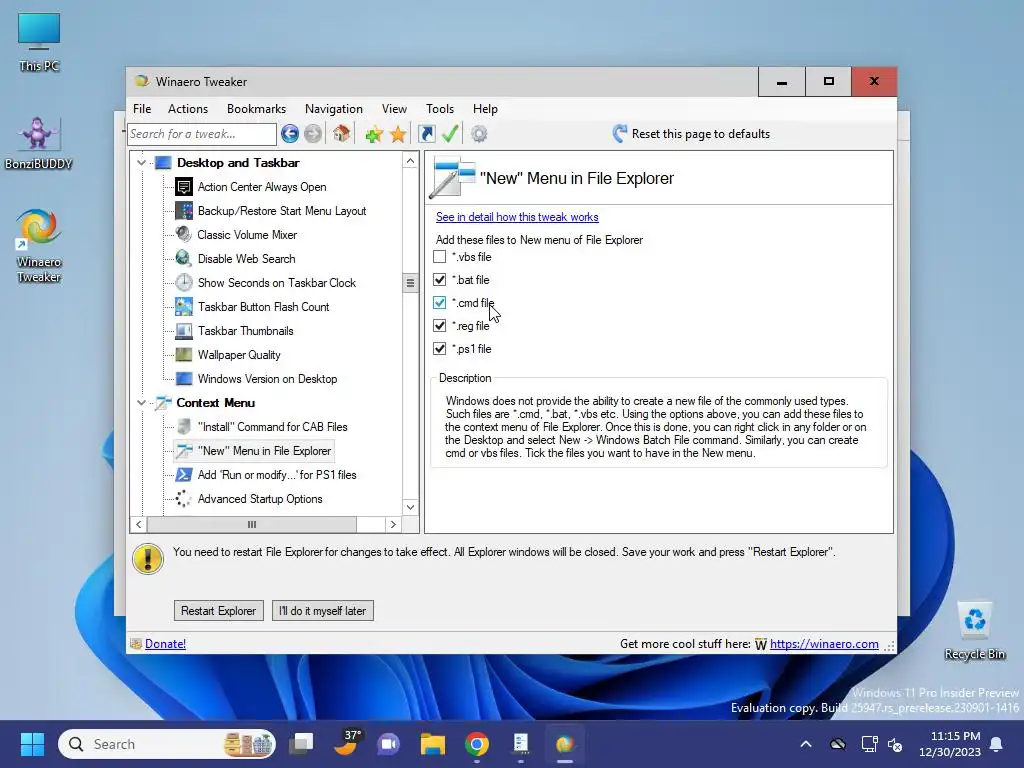Viewport: 1024px width, 768px height.
Task: Select the This PC desktop icon
Action: 39,42
